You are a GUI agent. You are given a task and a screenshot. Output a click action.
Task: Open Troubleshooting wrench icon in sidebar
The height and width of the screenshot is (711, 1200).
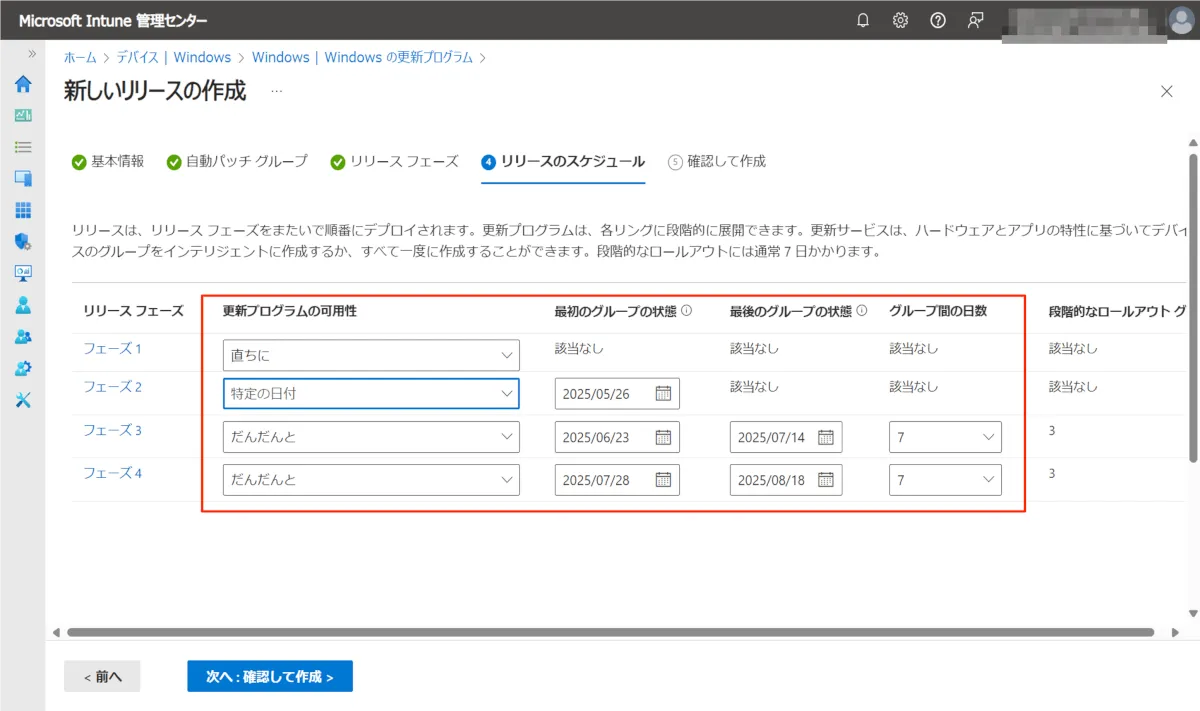[x=23, y=399]
